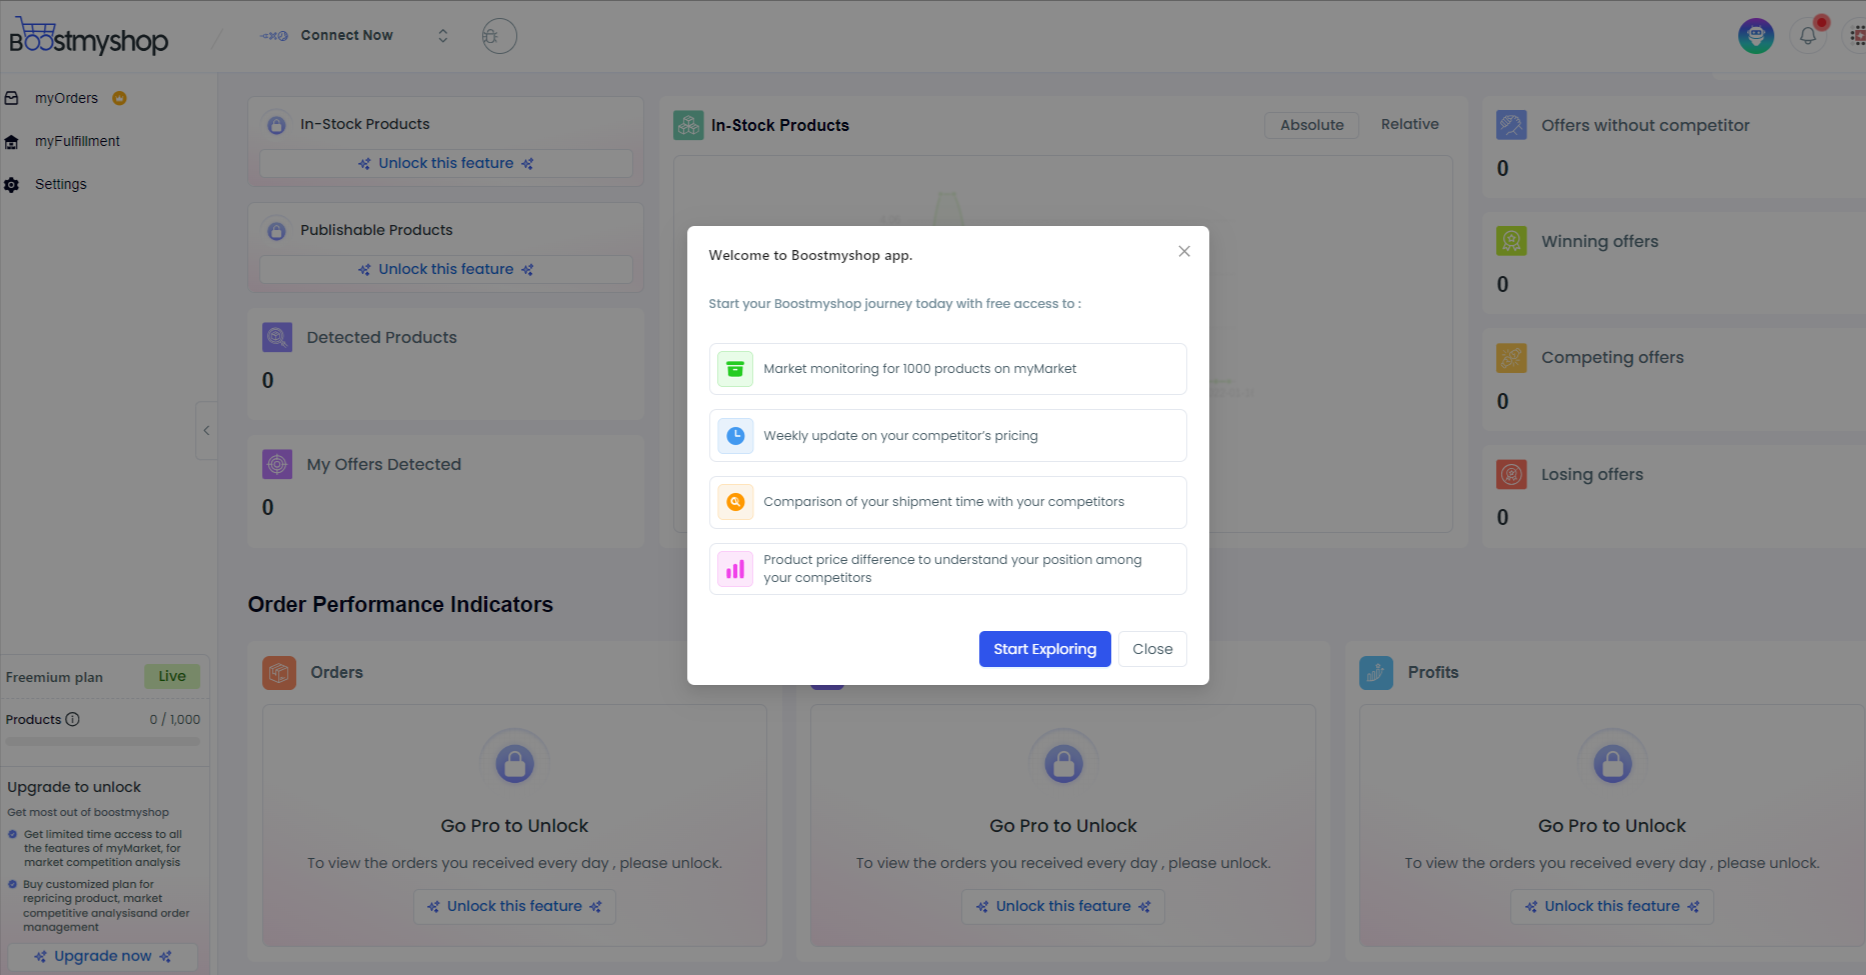Open the user avatar menu

click(x=1755, y=36)
